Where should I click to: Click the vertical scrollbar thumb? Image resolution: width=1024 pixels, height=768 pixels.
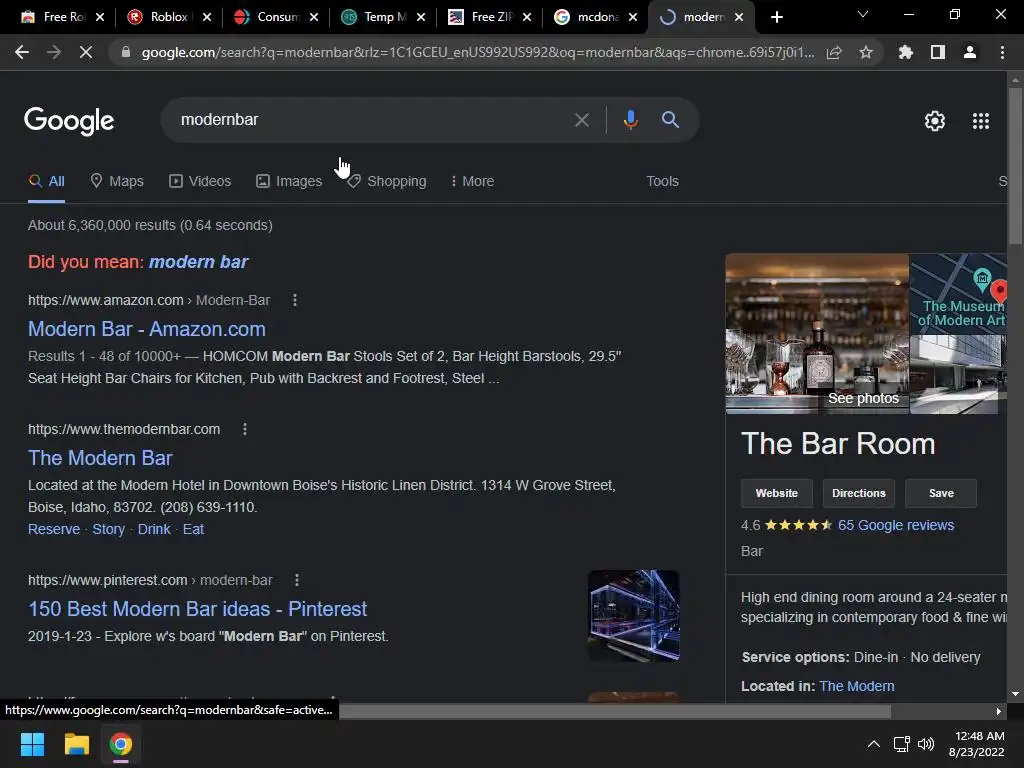pos(1015,165)
